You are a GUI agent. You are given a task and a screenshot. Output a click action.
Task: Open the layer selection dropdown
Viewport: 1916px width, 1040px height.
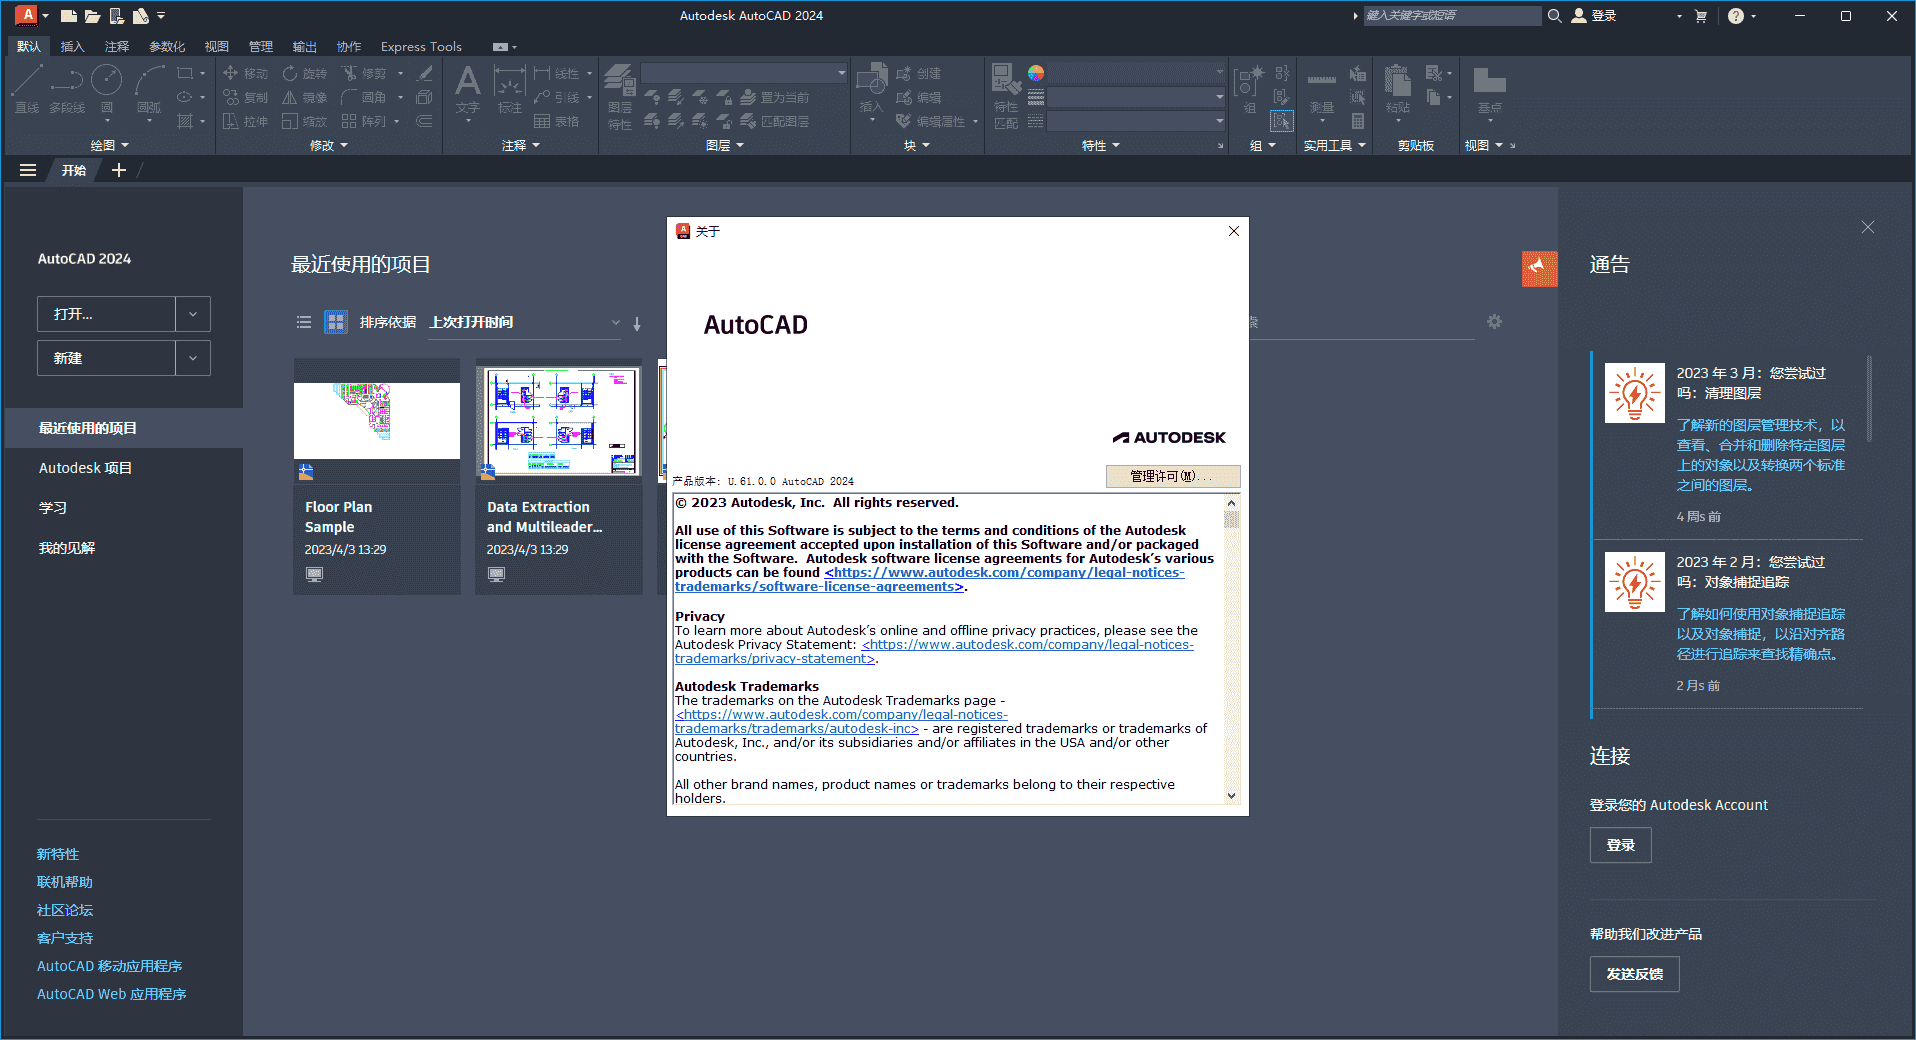point(841,72)
